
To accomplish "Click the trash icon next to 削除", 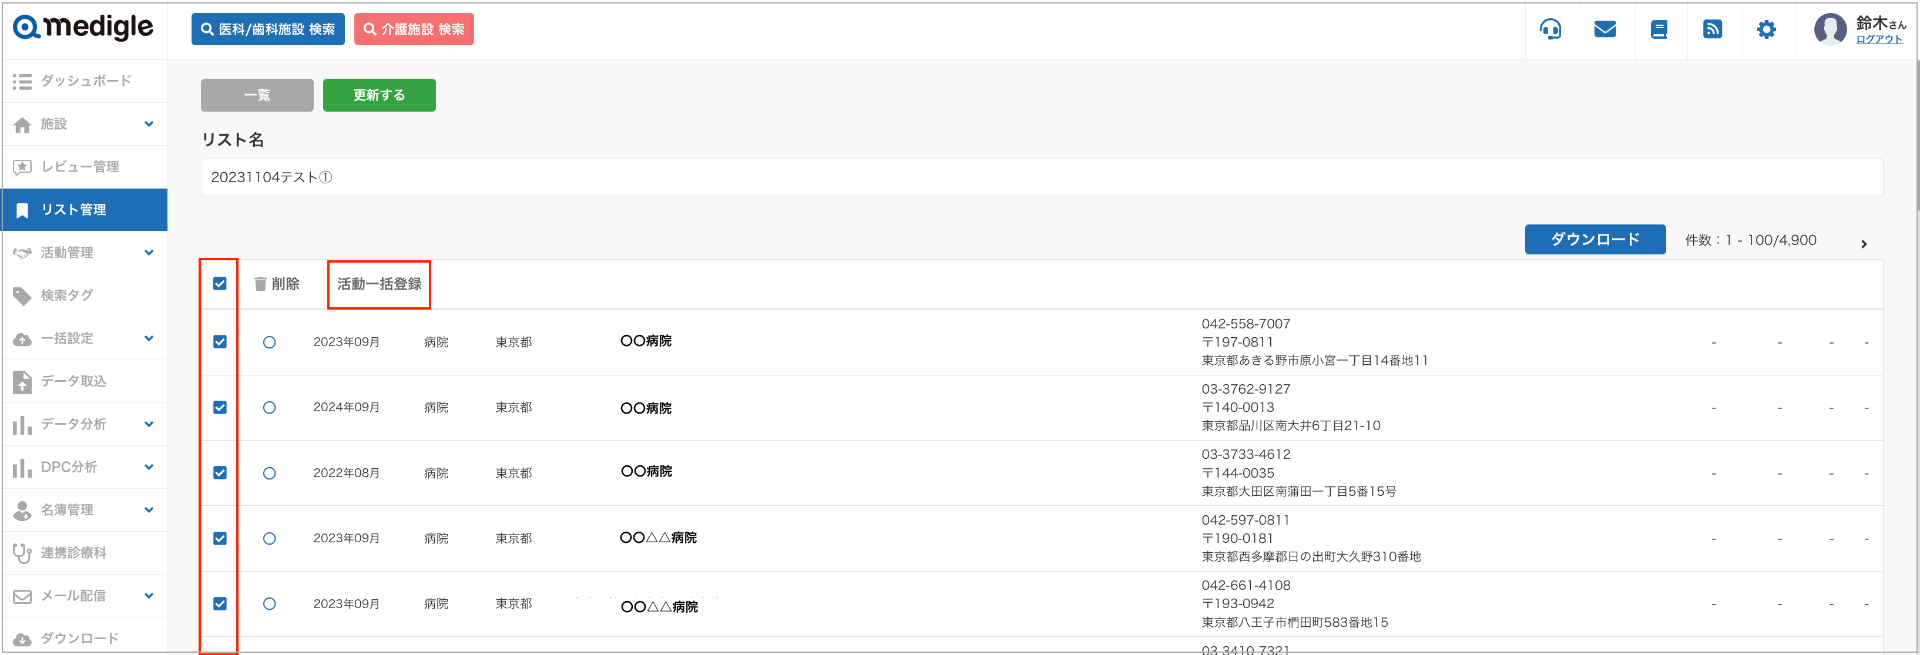I will tap(260, 284).
